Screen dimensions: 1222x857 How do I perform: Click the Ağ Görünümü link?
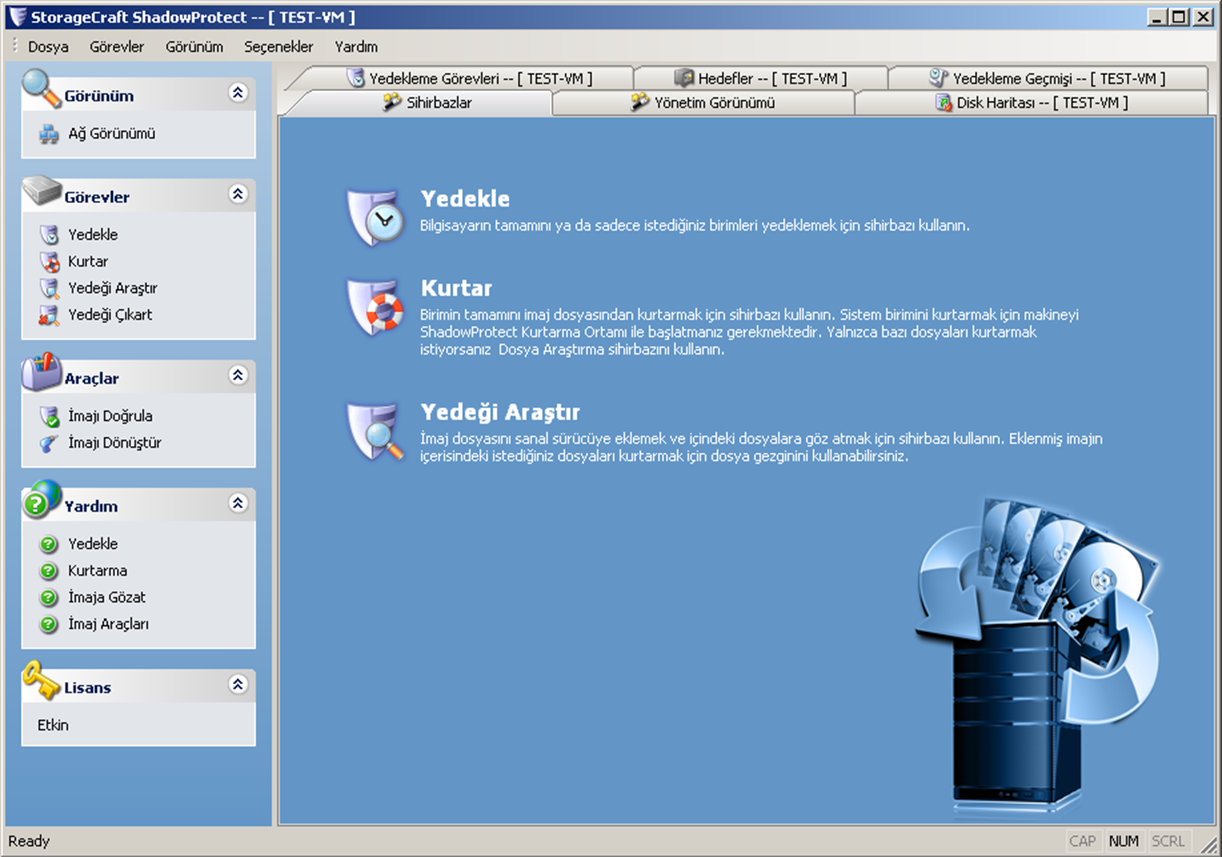(112, 134)
